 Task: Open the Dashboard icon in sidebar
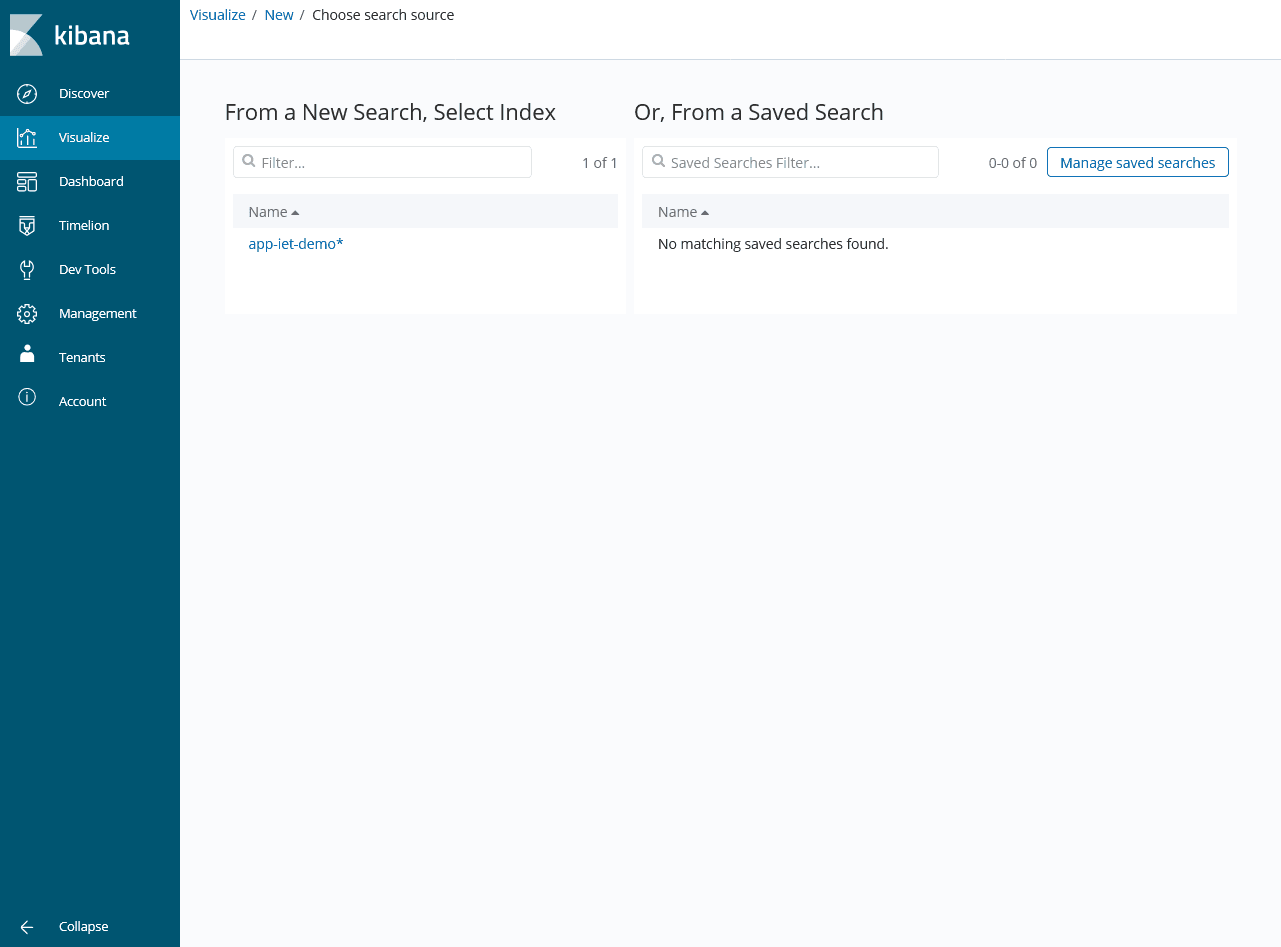point(27,182)
